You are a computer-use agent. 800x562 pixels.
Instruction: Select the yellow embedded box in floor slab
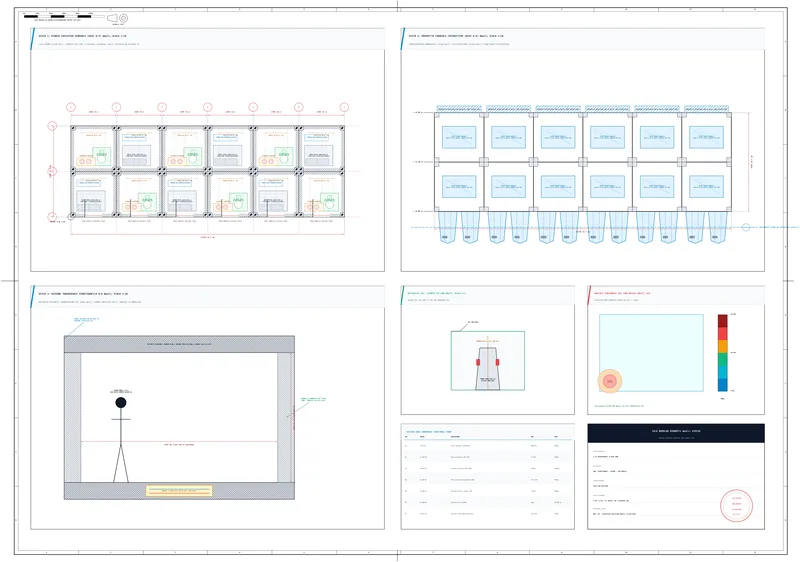click(x=179, y=491)
